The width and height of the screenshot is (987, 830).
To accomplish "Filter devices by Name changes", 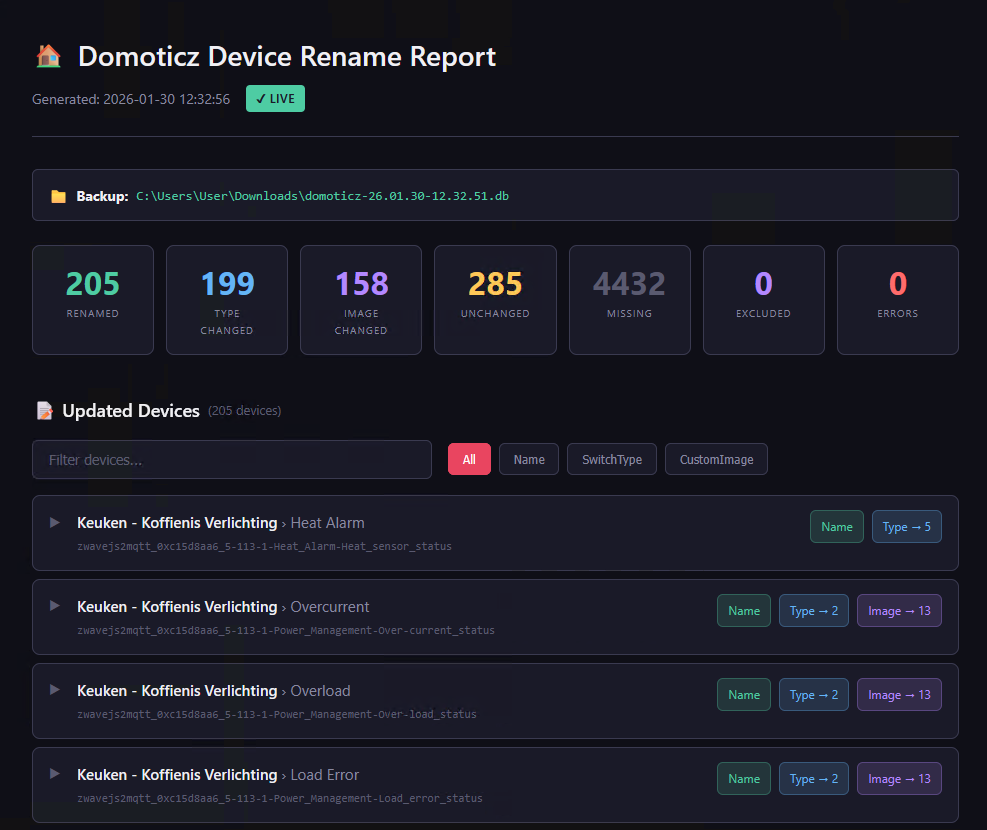I will click(x=529, y=460).
